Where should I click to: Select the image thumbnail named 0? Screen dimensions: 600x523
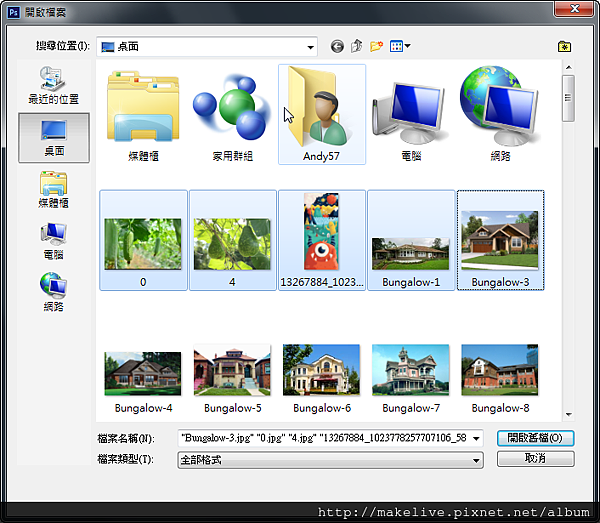(x=143, y=240)
